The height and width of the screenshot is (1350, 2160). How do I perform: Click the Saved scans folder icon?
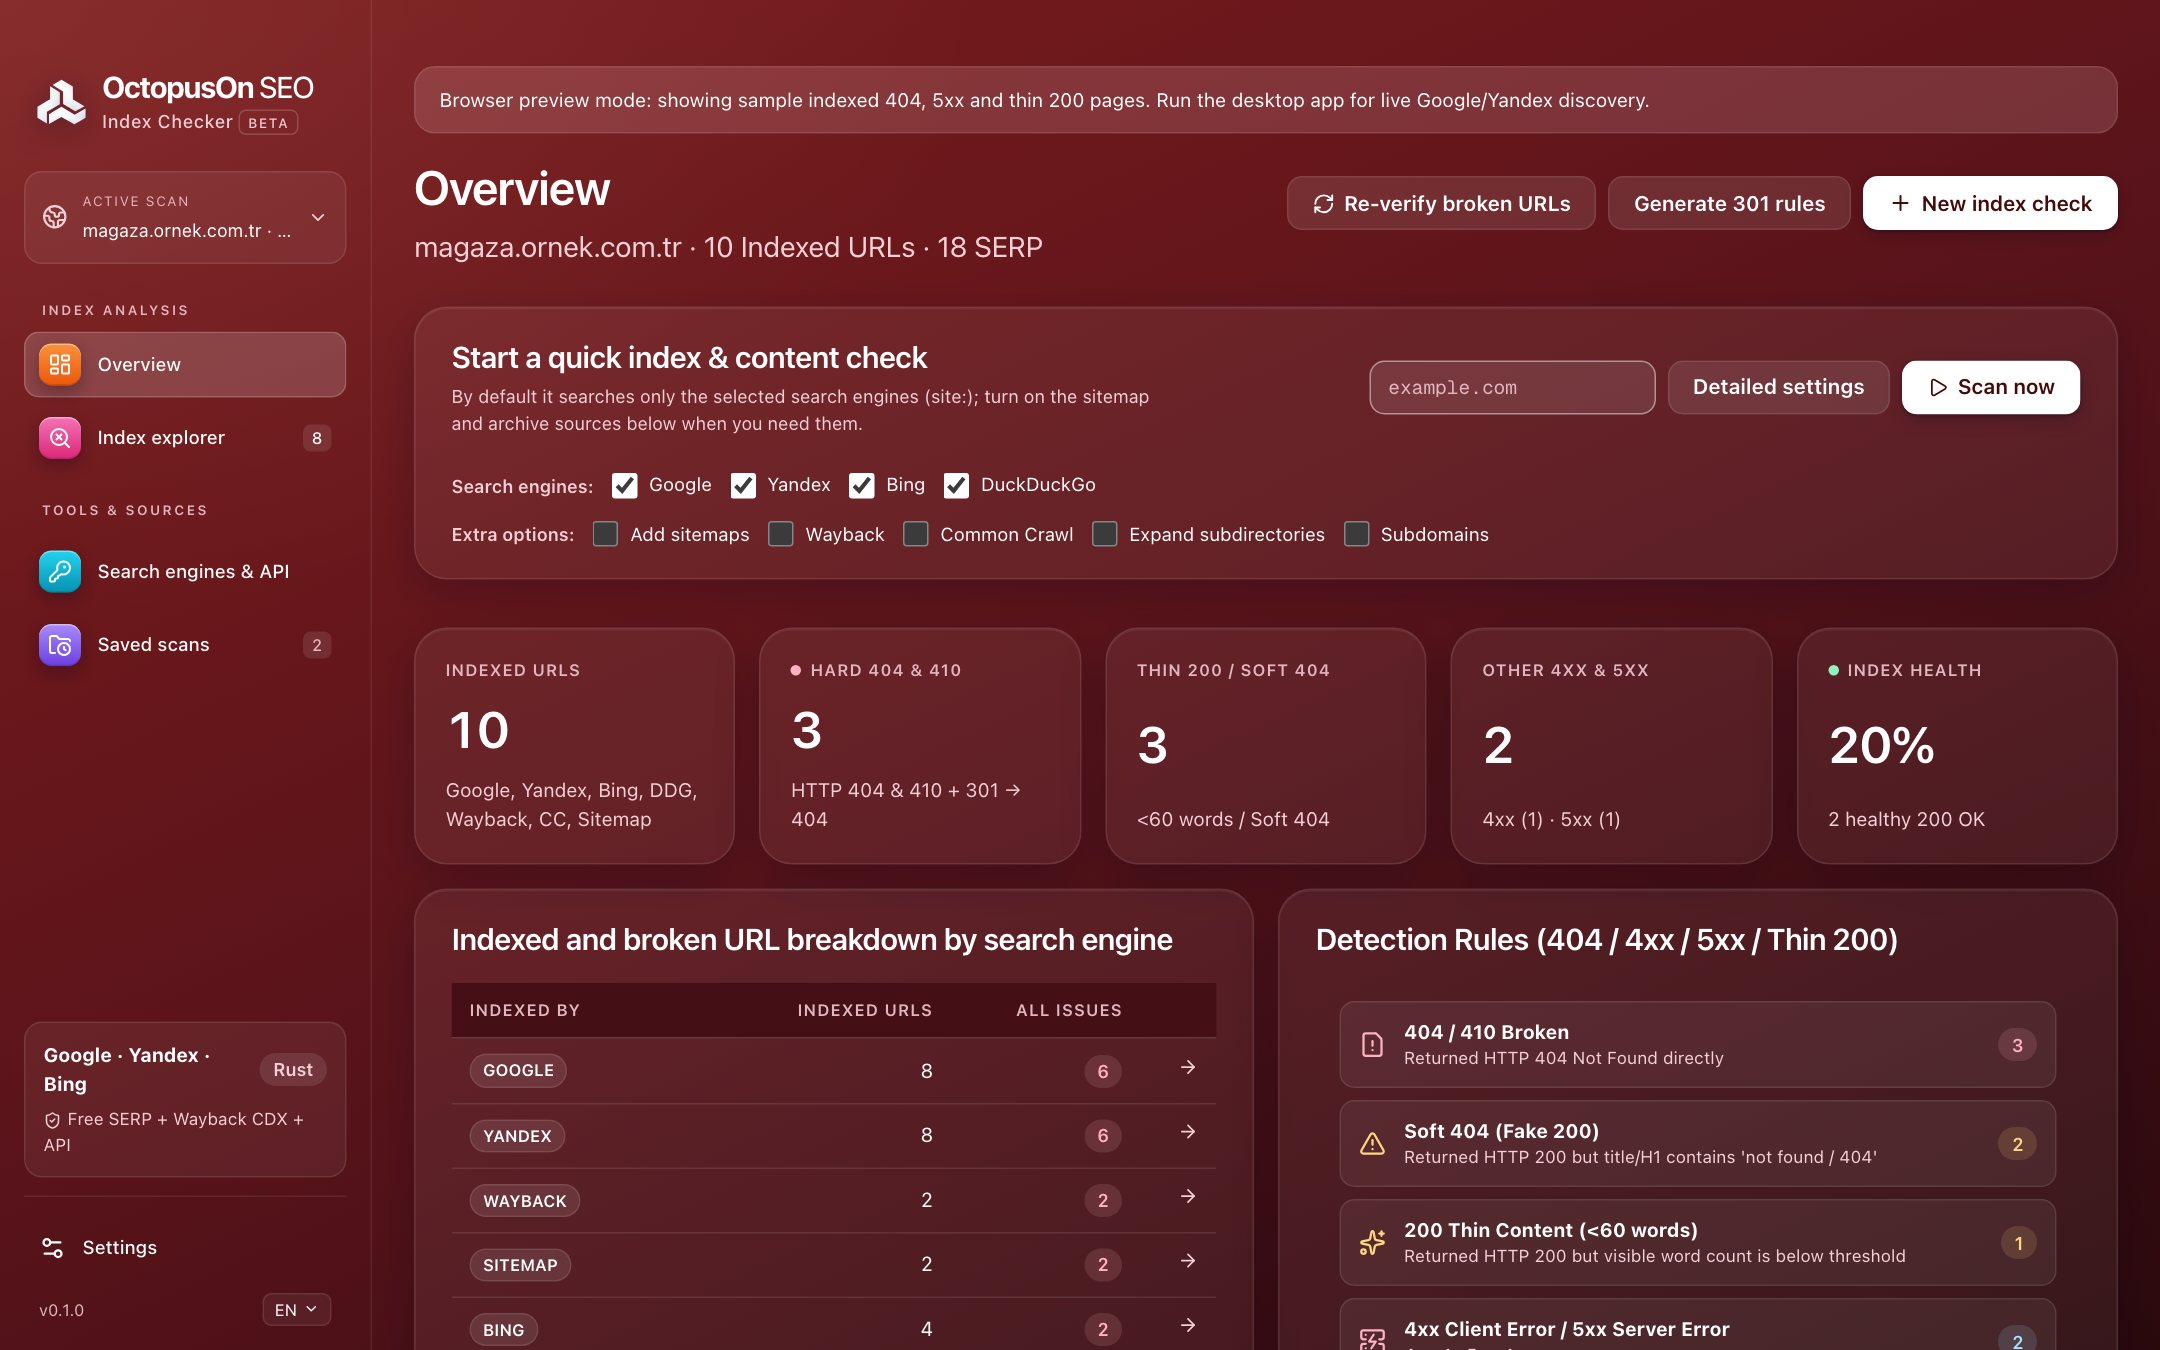(x=60, y=644)
